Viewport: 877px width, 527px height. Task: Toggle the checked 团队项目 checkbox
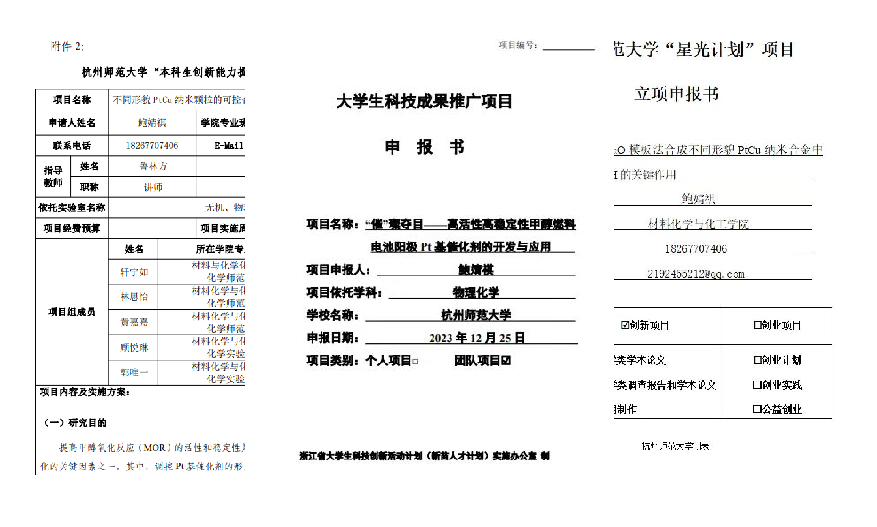pyautogui.click(x=505, y=361)
